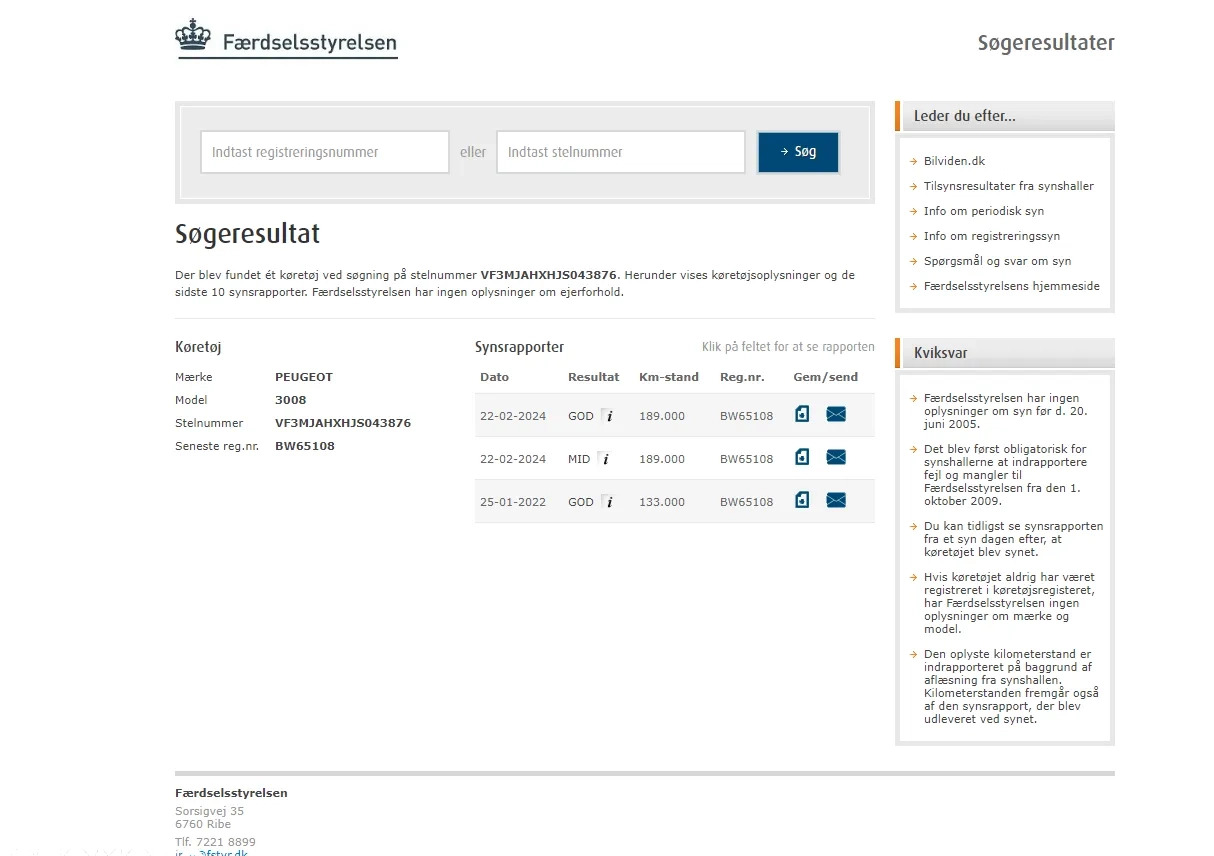1214x856 pixels.
Task: Open Spørgsmål og svar om syn link
Action: pos(997,261)
